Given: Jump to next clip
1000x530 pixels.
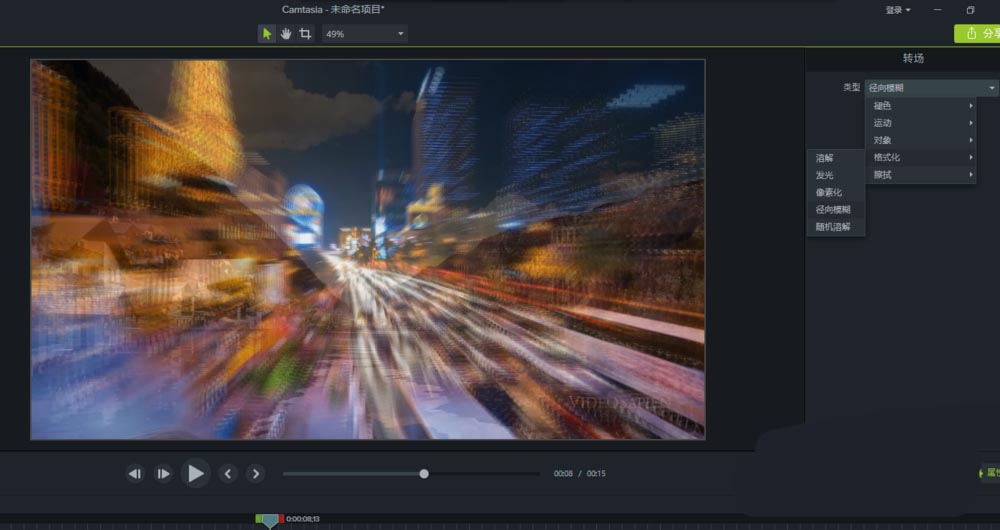Looking at the screenshot, I should click(x=256, y=474).
